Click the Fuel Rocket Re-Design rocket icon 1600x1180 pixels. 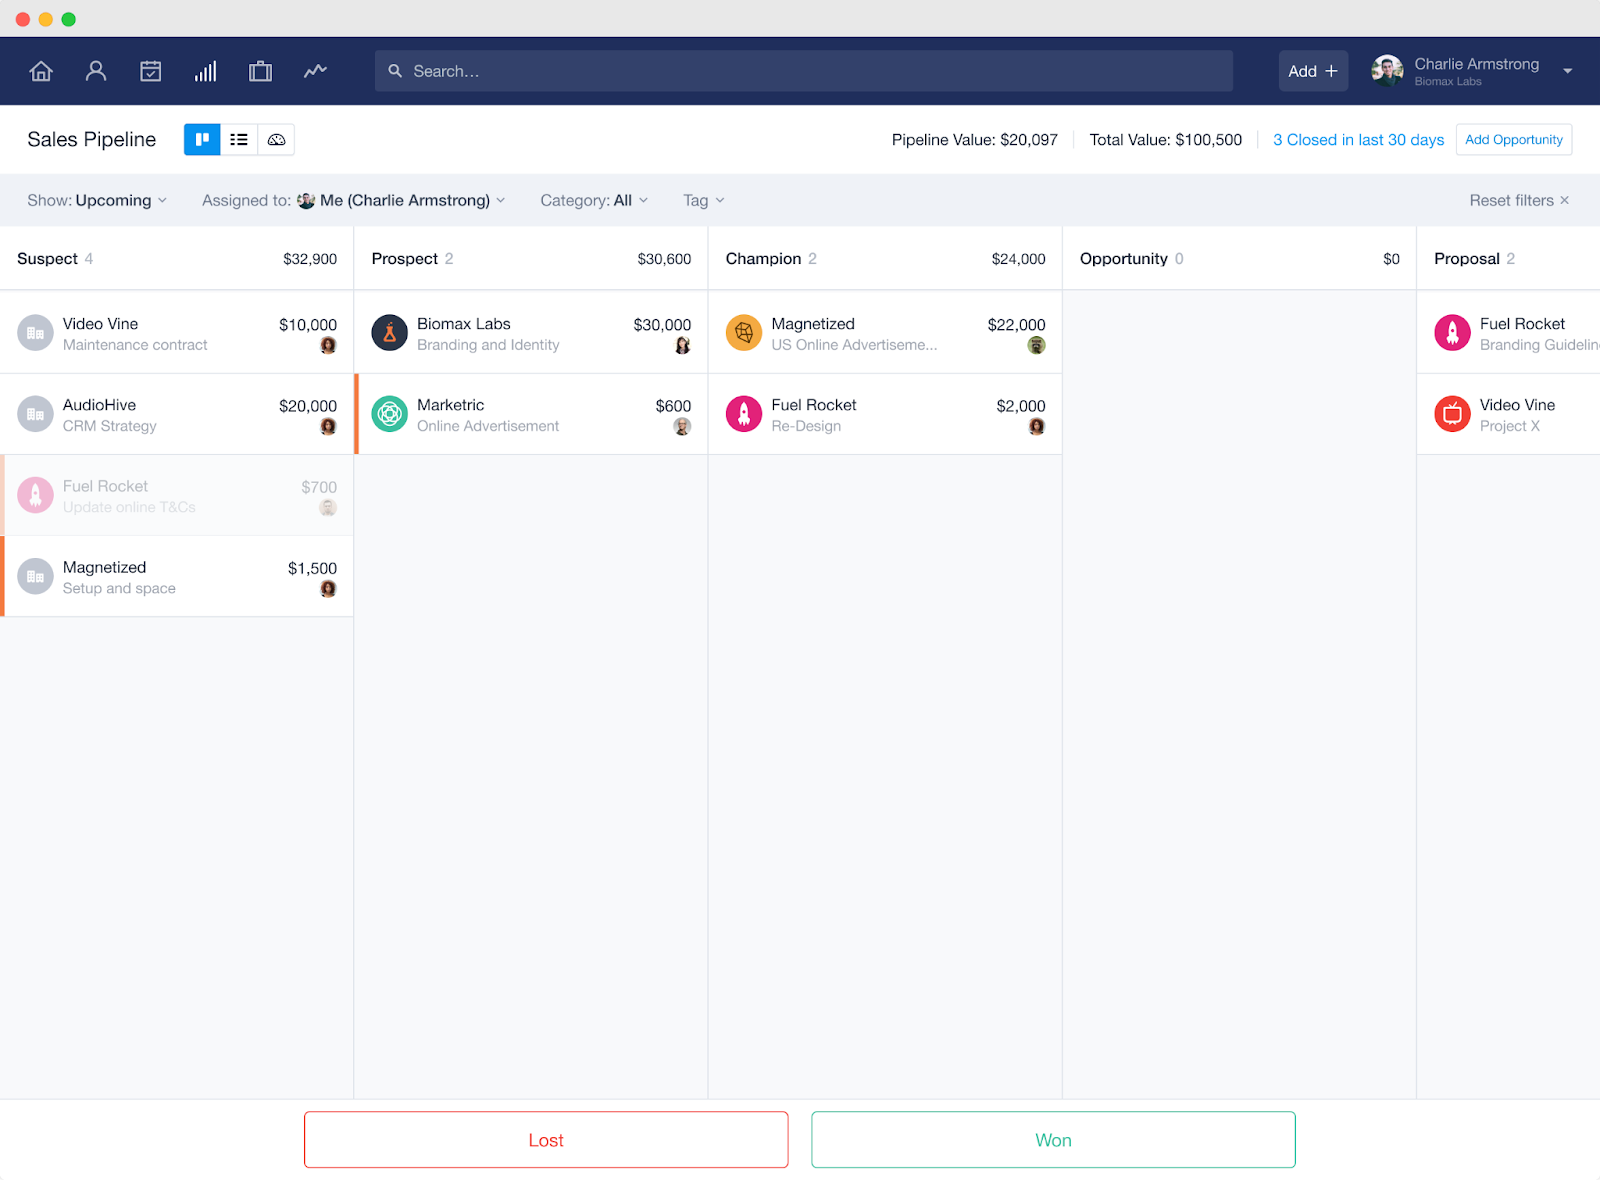coord(744,414)
